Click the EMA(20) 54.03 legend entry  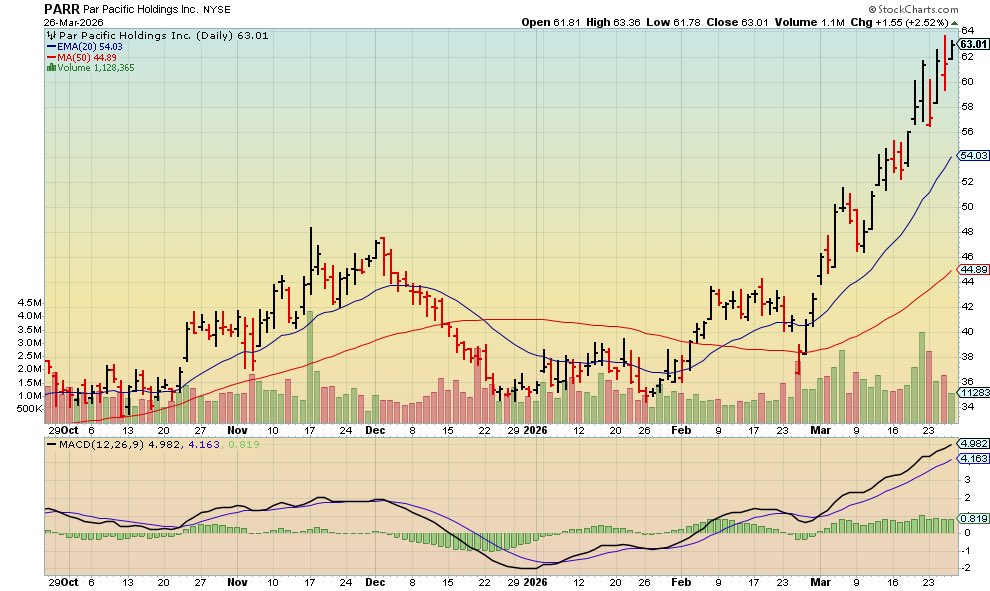[x=85, y=47]
